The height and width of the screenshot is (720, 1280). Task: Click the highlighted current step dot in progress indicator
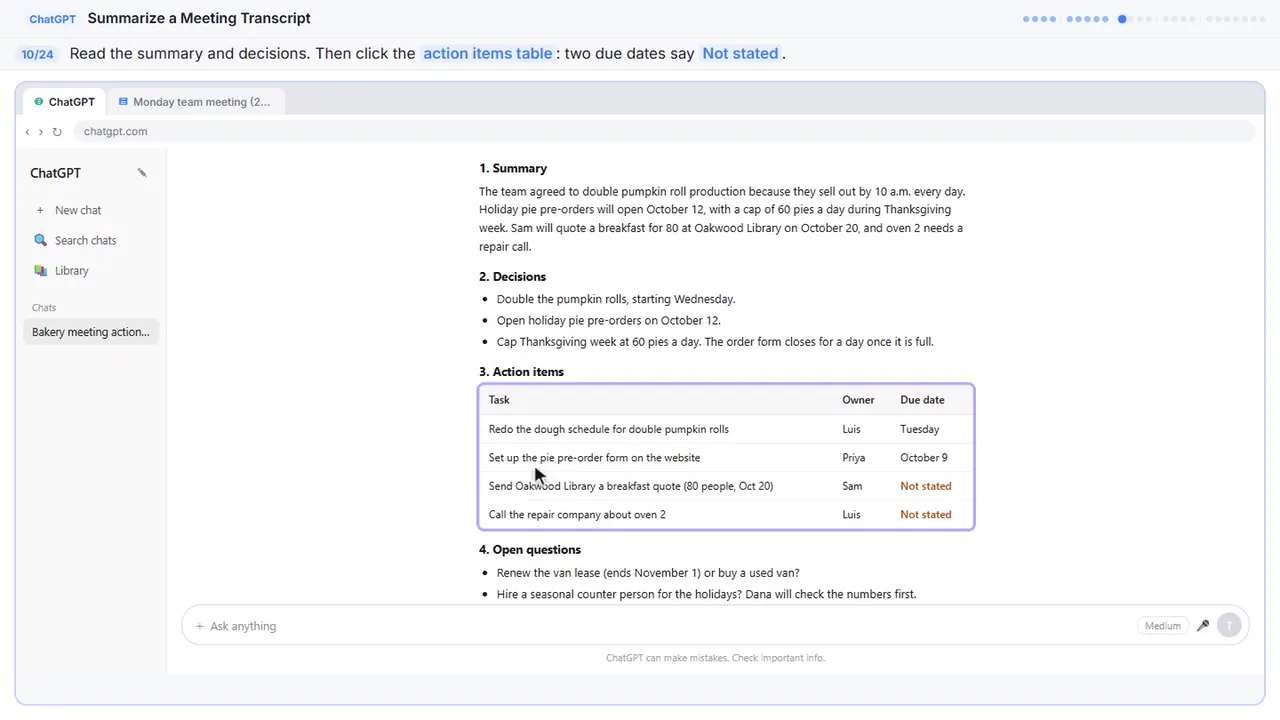[x=1122, y=19]
